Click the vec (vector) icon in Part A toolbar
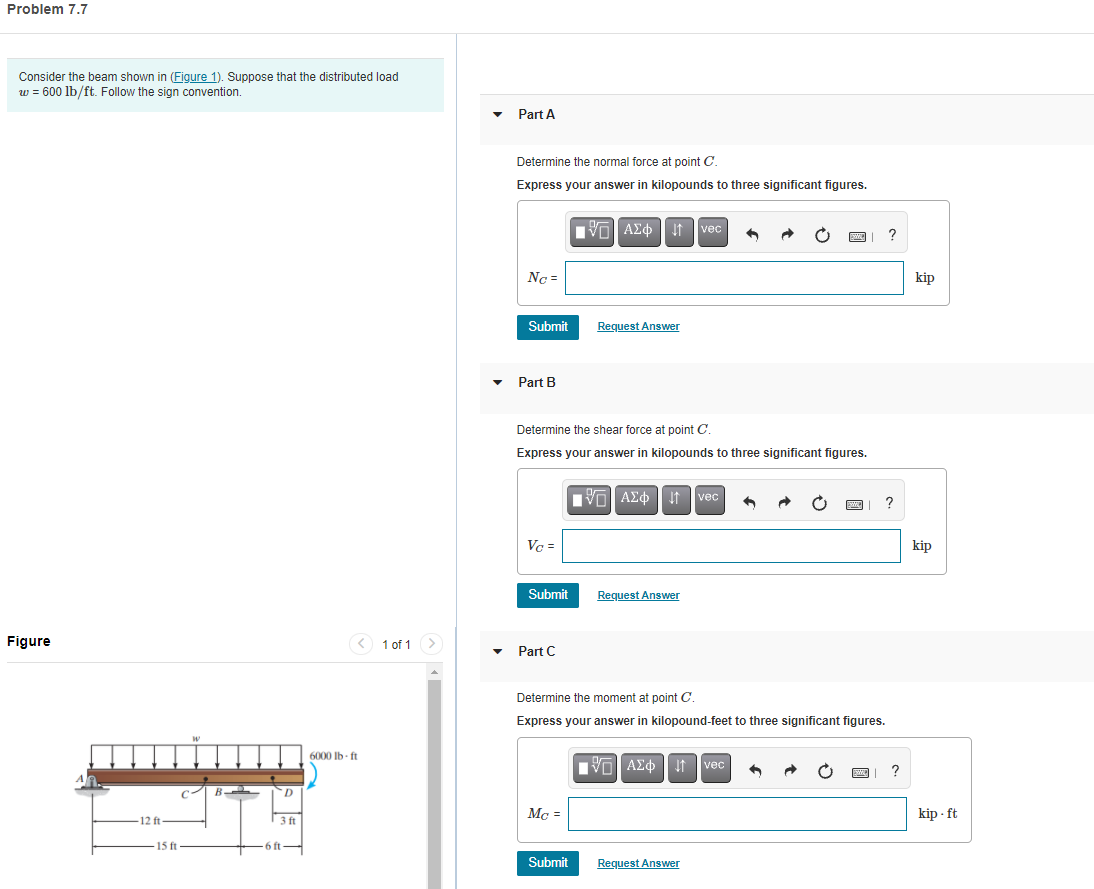Screen dimensions: 1094x889 (x=711, y=230)
